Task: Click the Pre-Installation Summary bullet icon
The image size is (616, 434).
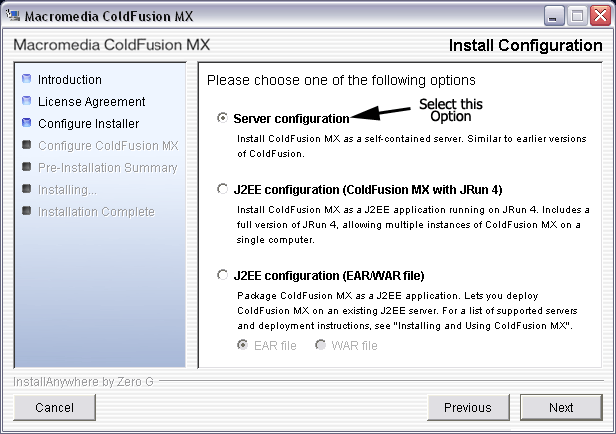Action: click(x=27, y=167)
